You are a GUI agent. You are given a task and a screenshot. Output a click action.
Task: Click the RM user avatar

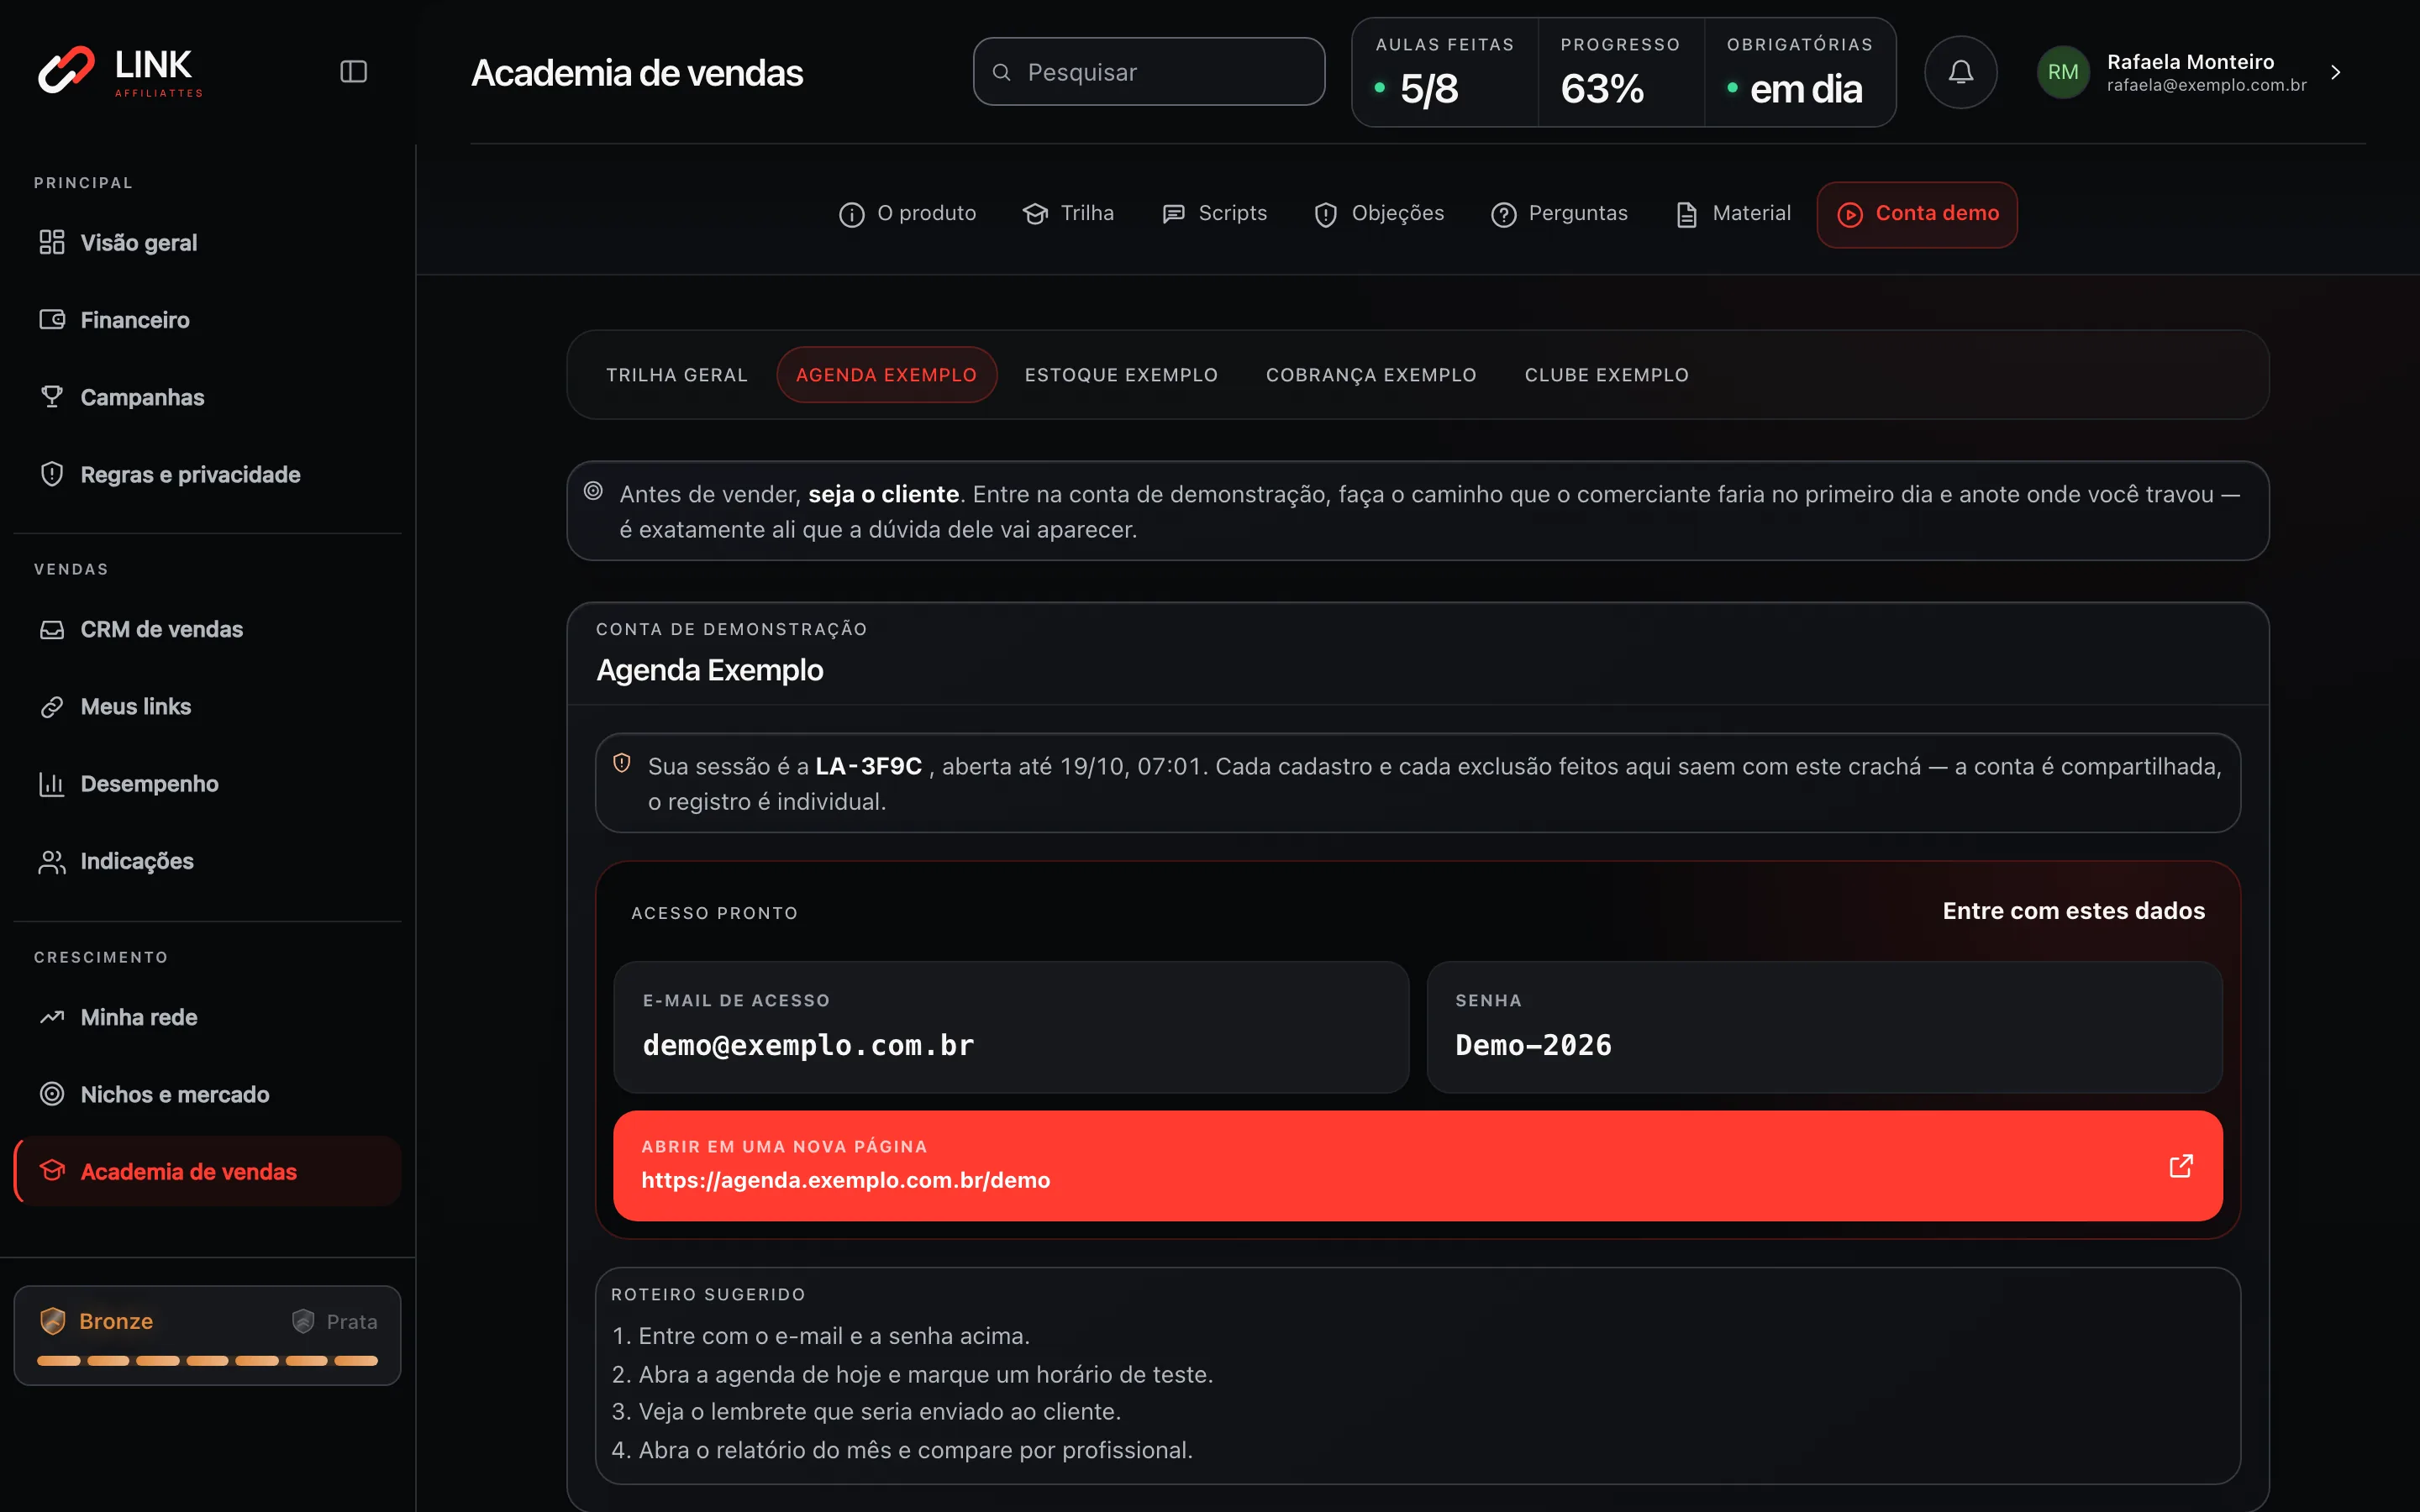click(x=2063, y=72)
